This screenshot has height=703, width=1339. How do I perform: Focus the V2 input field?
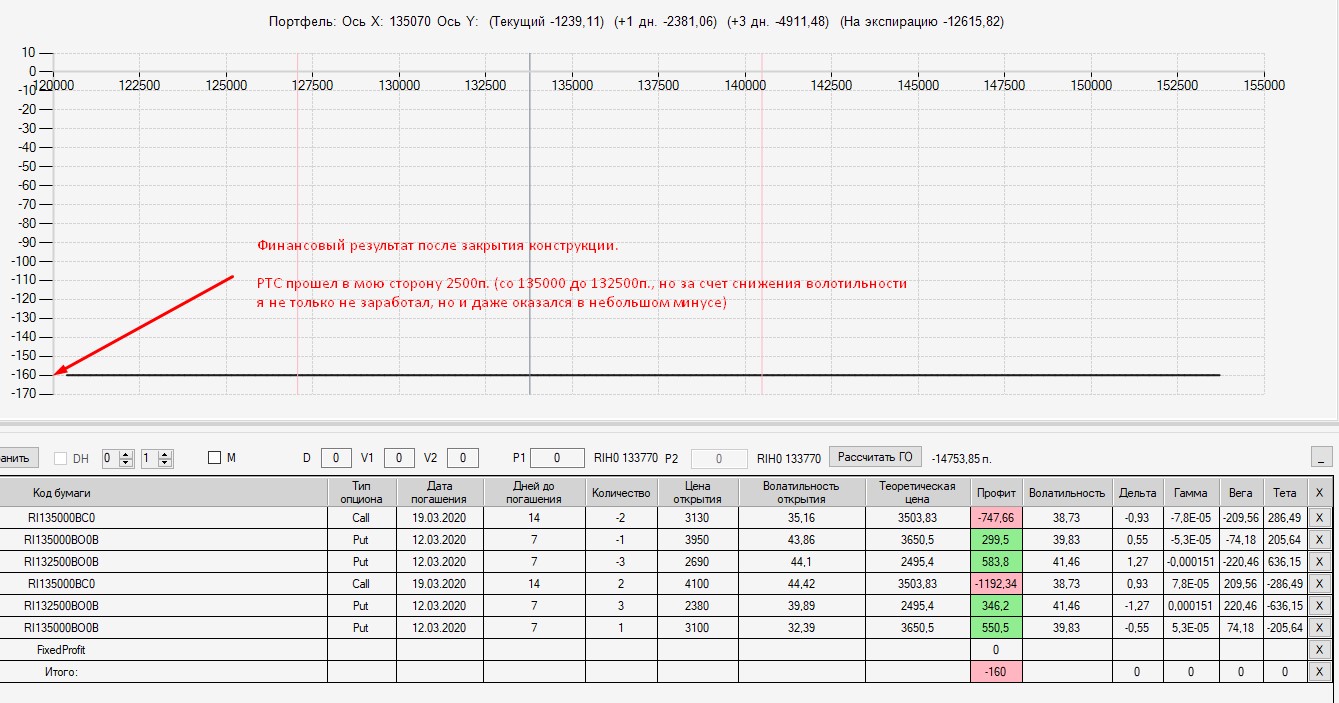tap(463, 458)
